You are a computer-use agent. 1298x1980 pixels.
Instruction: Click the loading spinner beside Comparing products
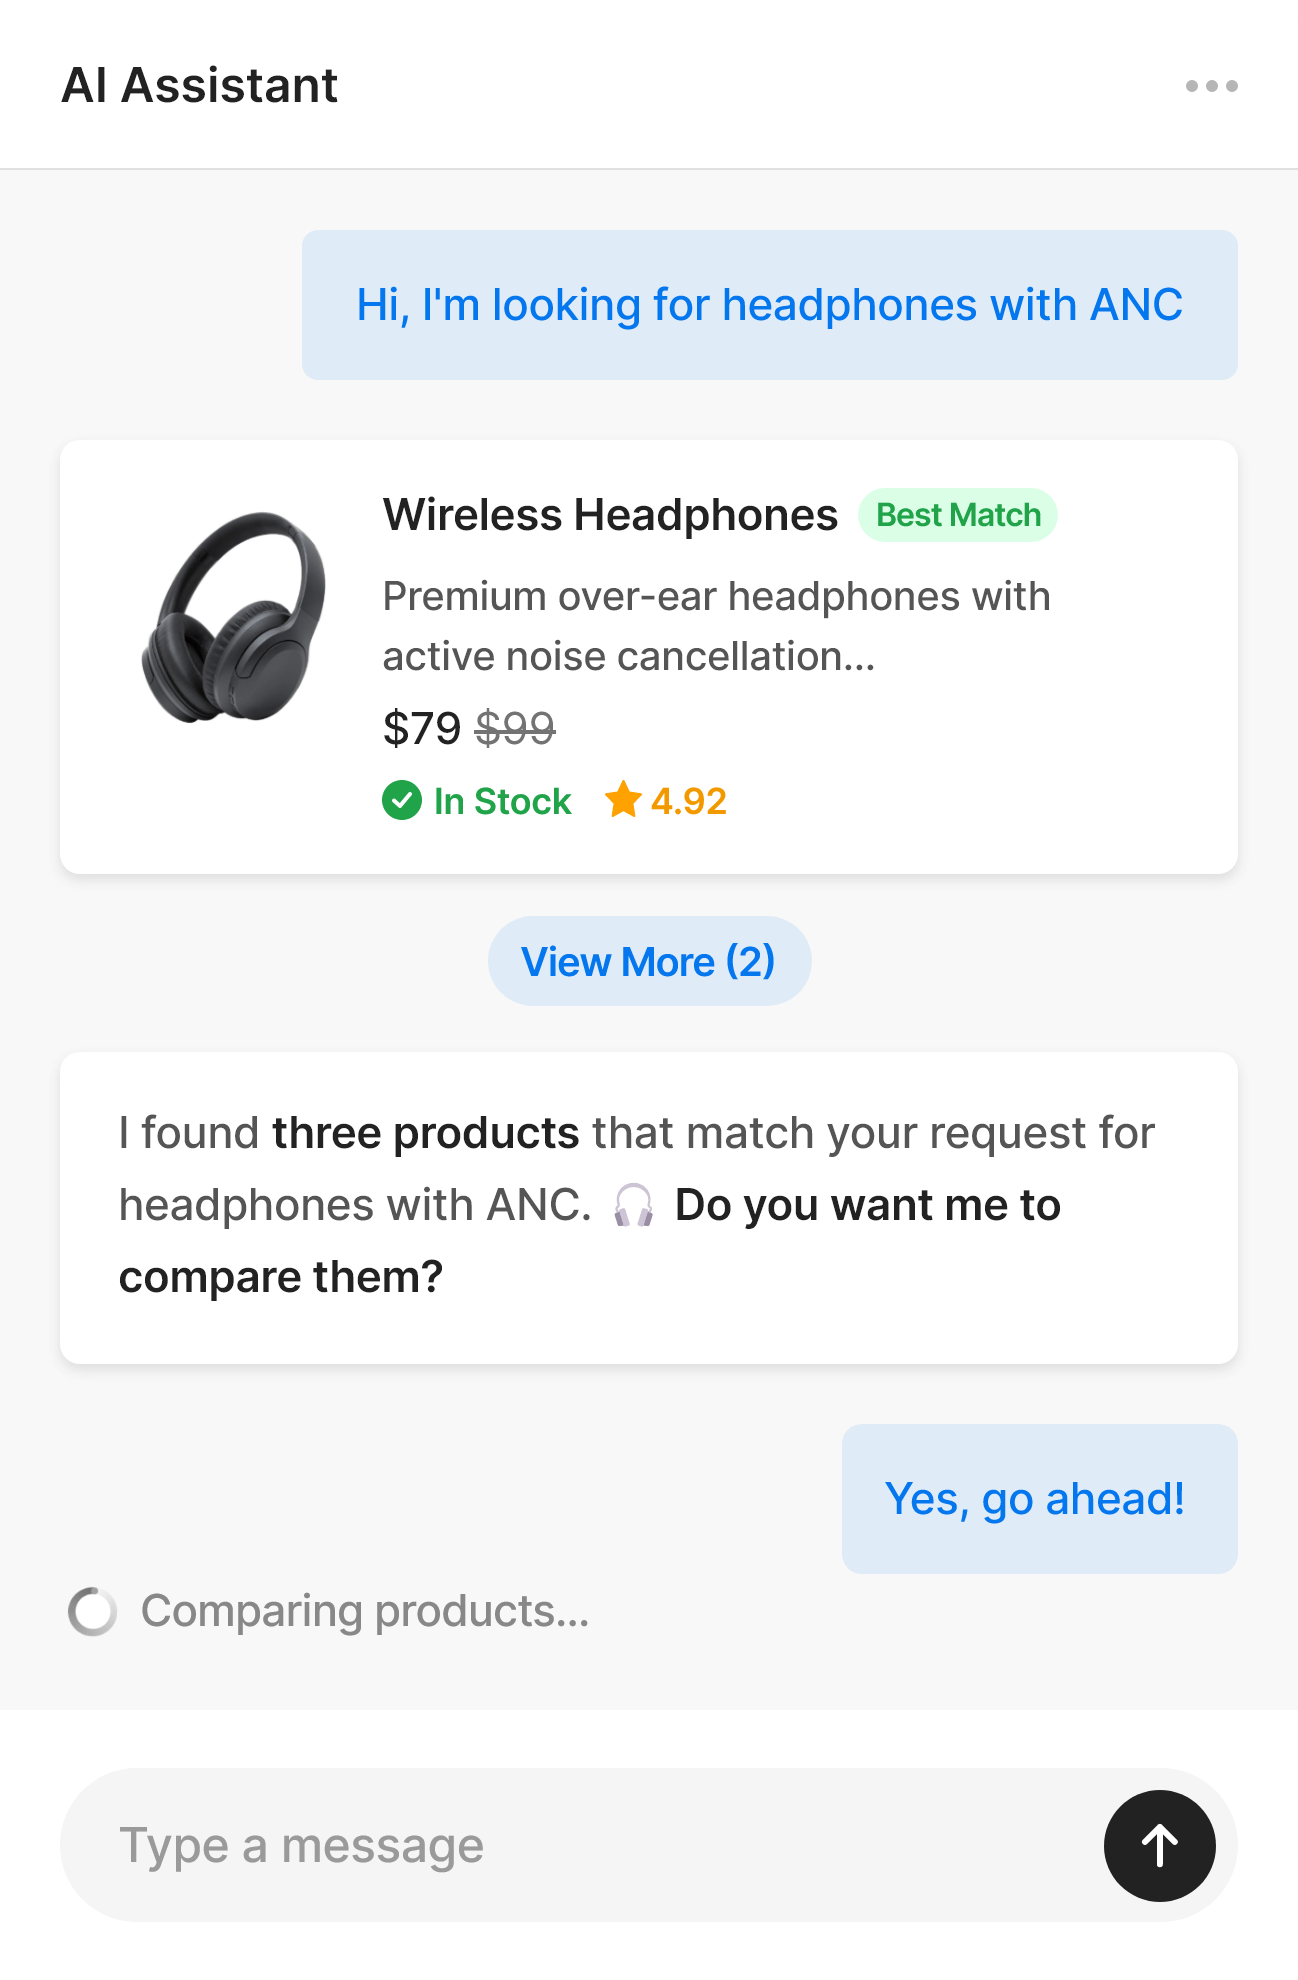pos(92,1611)
